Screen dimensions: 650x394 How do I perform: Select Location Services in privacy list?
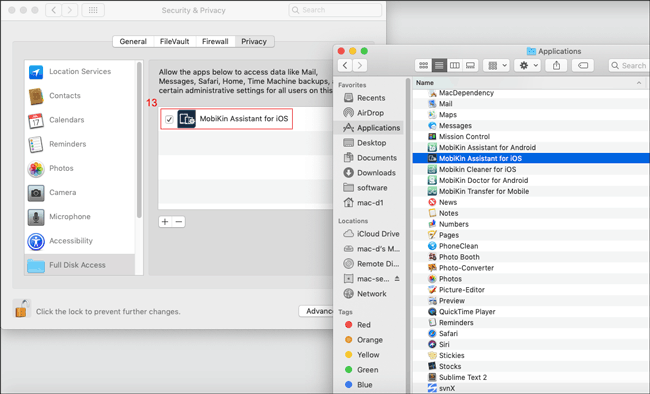pos(80,71)
